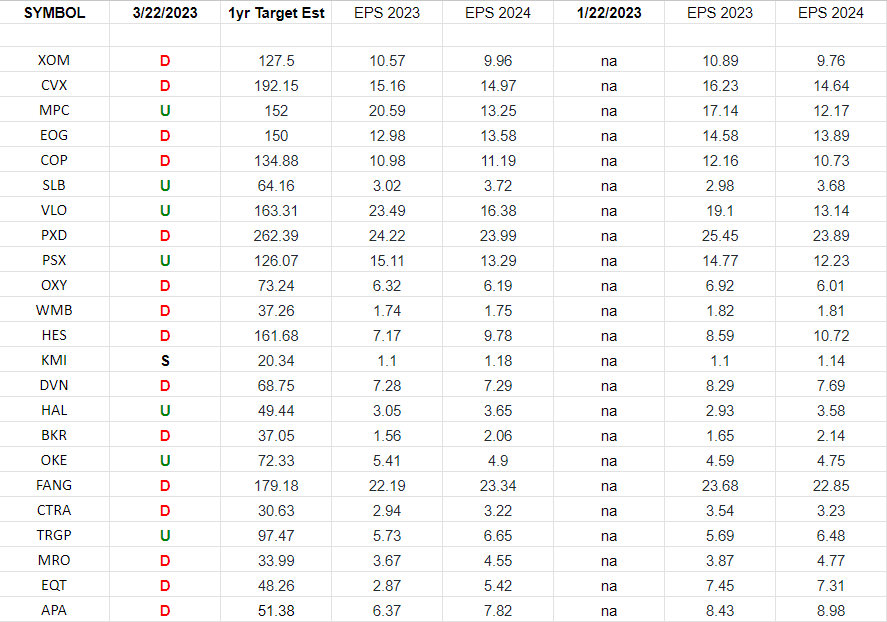The width and height of the screenshot is (887, 622).
Task: Select the green U rating in TRGP row
Action: click(x=165, y=536)
